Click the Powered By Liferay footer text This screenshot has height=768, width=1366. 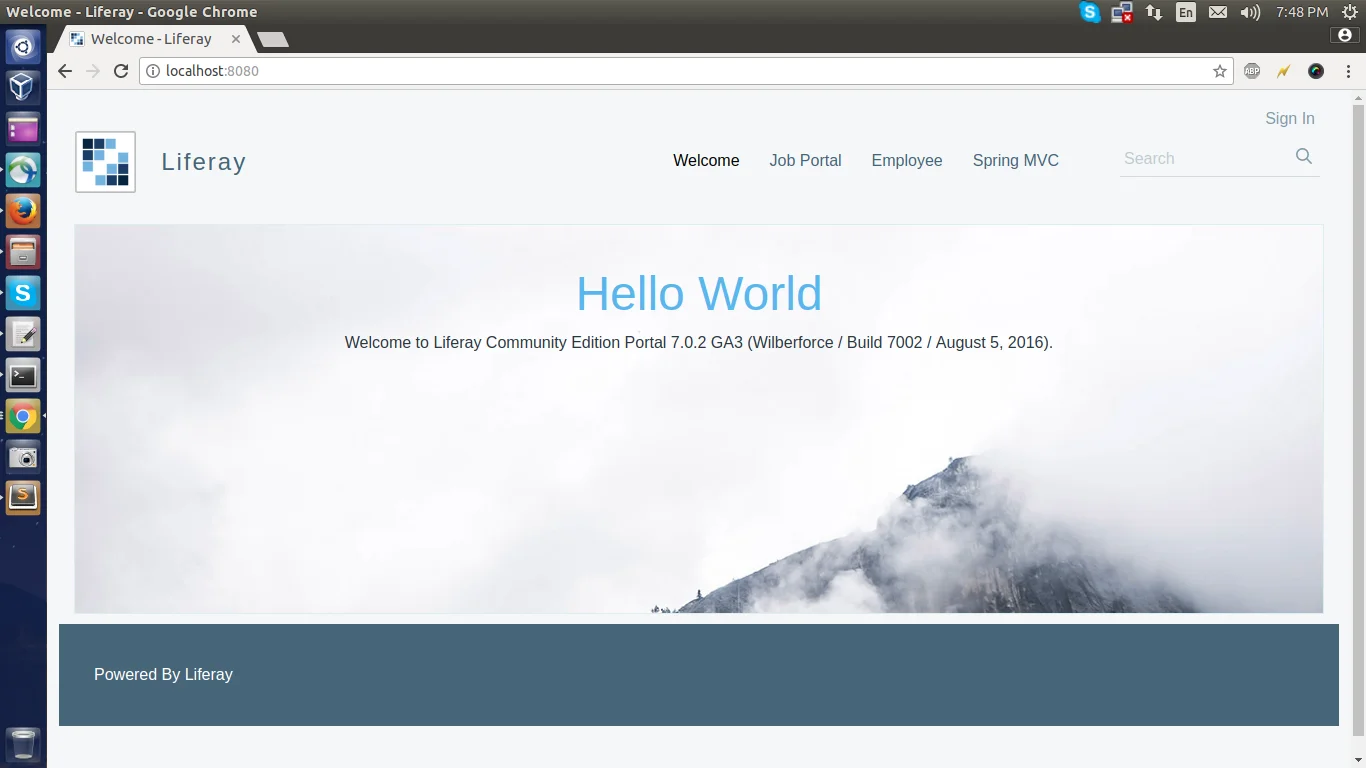click(x=163, y=674)
